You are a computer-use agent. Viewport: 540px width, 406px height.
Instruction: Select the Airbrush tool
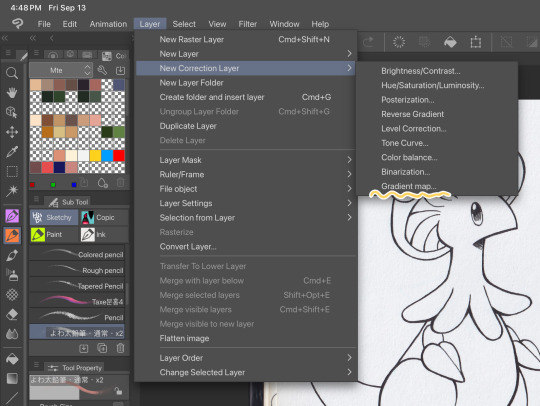pyautogui.click(x=12, y=275)
